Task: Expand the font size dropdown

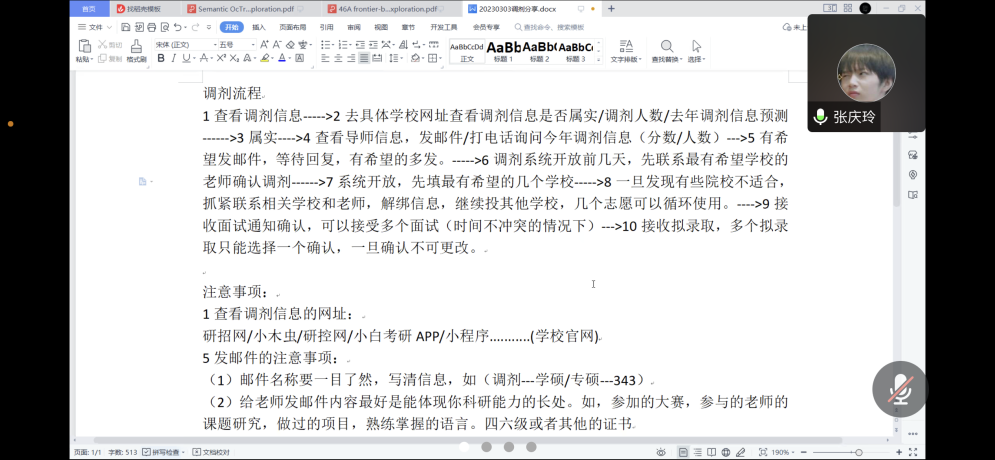Action: (237, 45)
